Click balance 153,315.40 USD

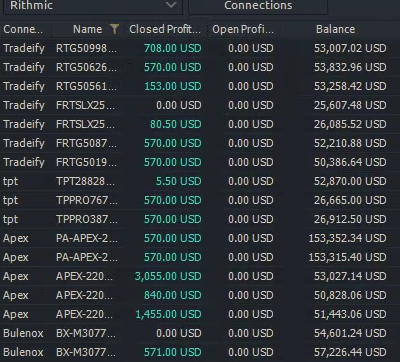click(347, 257)
